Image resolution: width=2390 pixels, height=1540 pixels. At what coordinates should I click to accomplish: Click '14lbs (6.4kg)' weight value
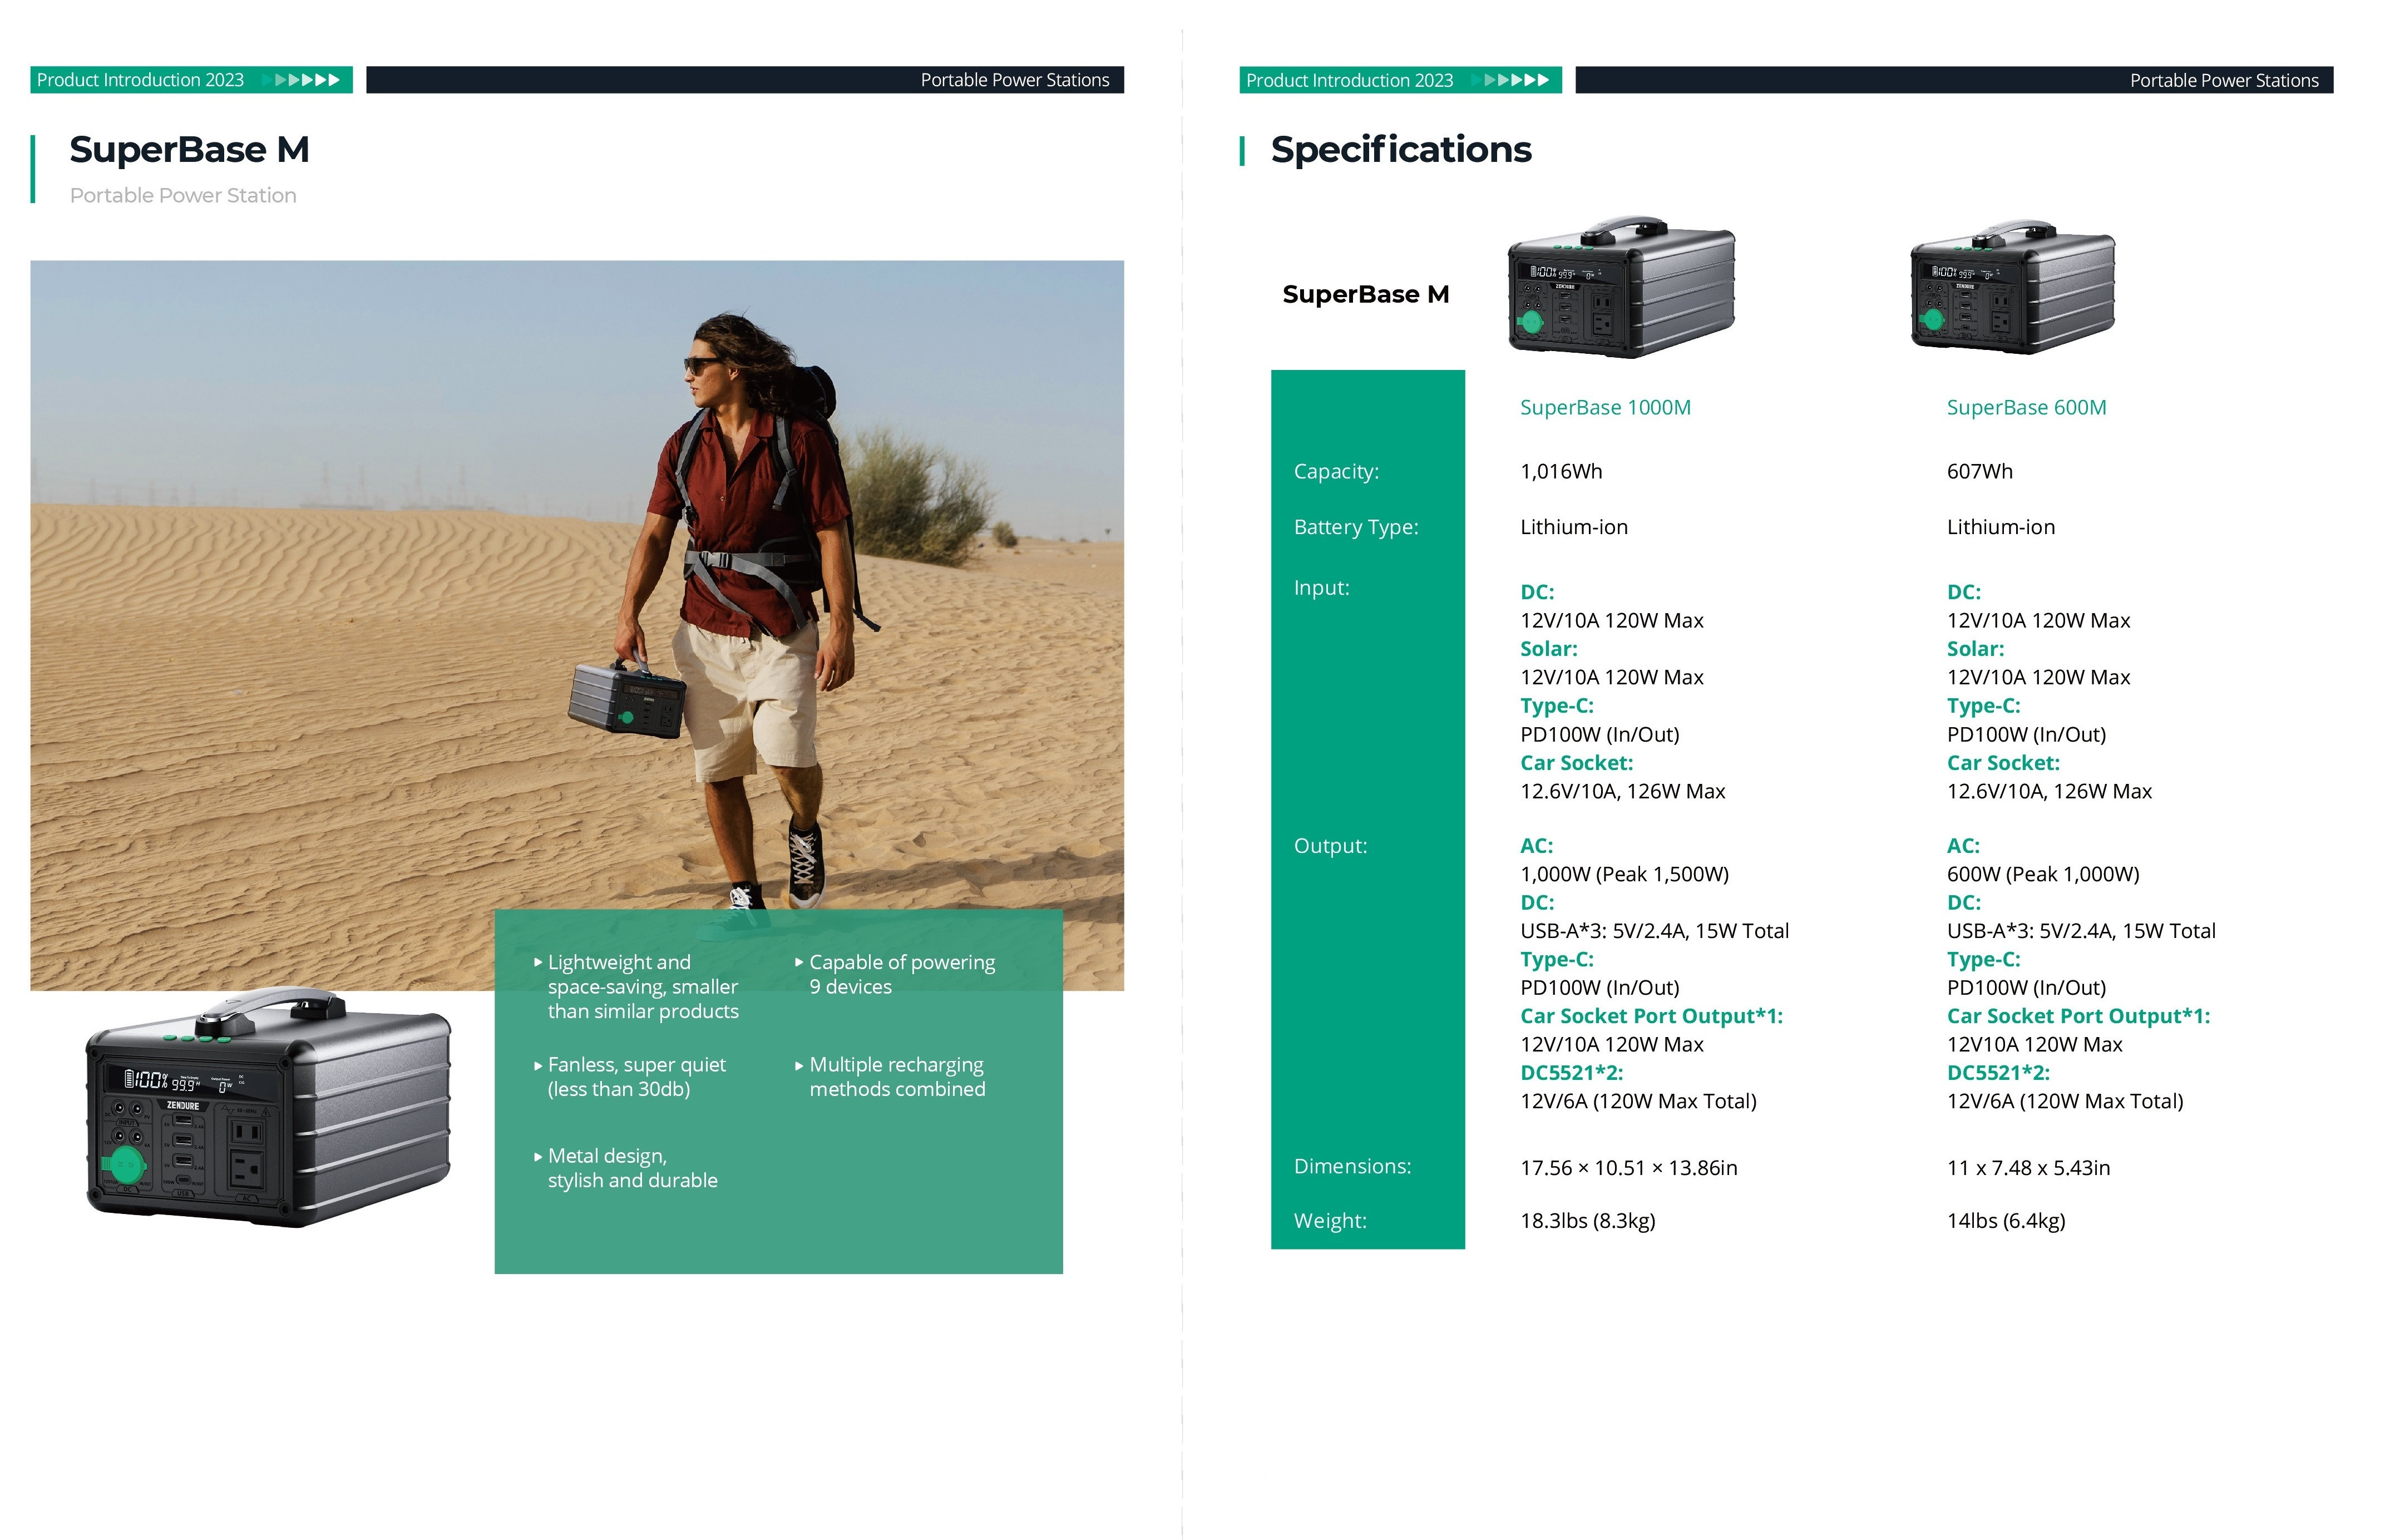coord(2005,1221)
